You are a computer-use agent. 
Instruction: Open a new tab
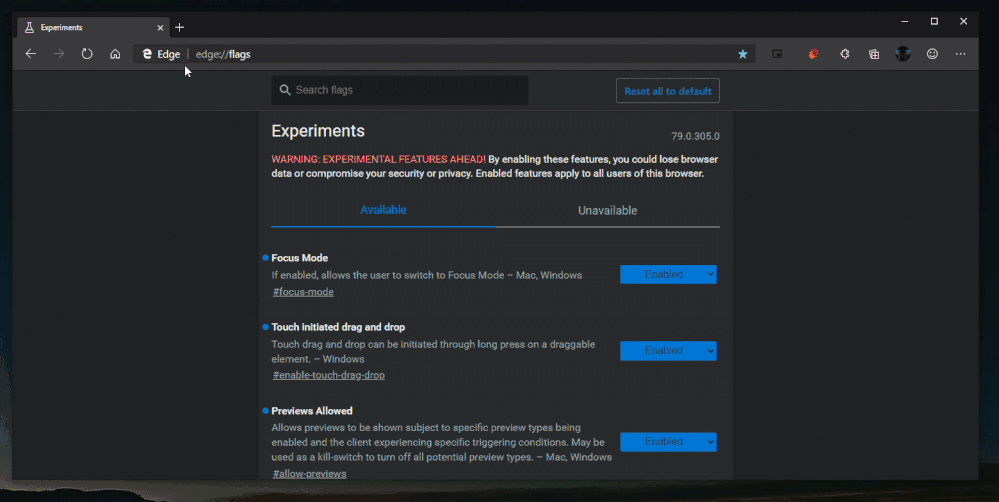click(180, 27)
